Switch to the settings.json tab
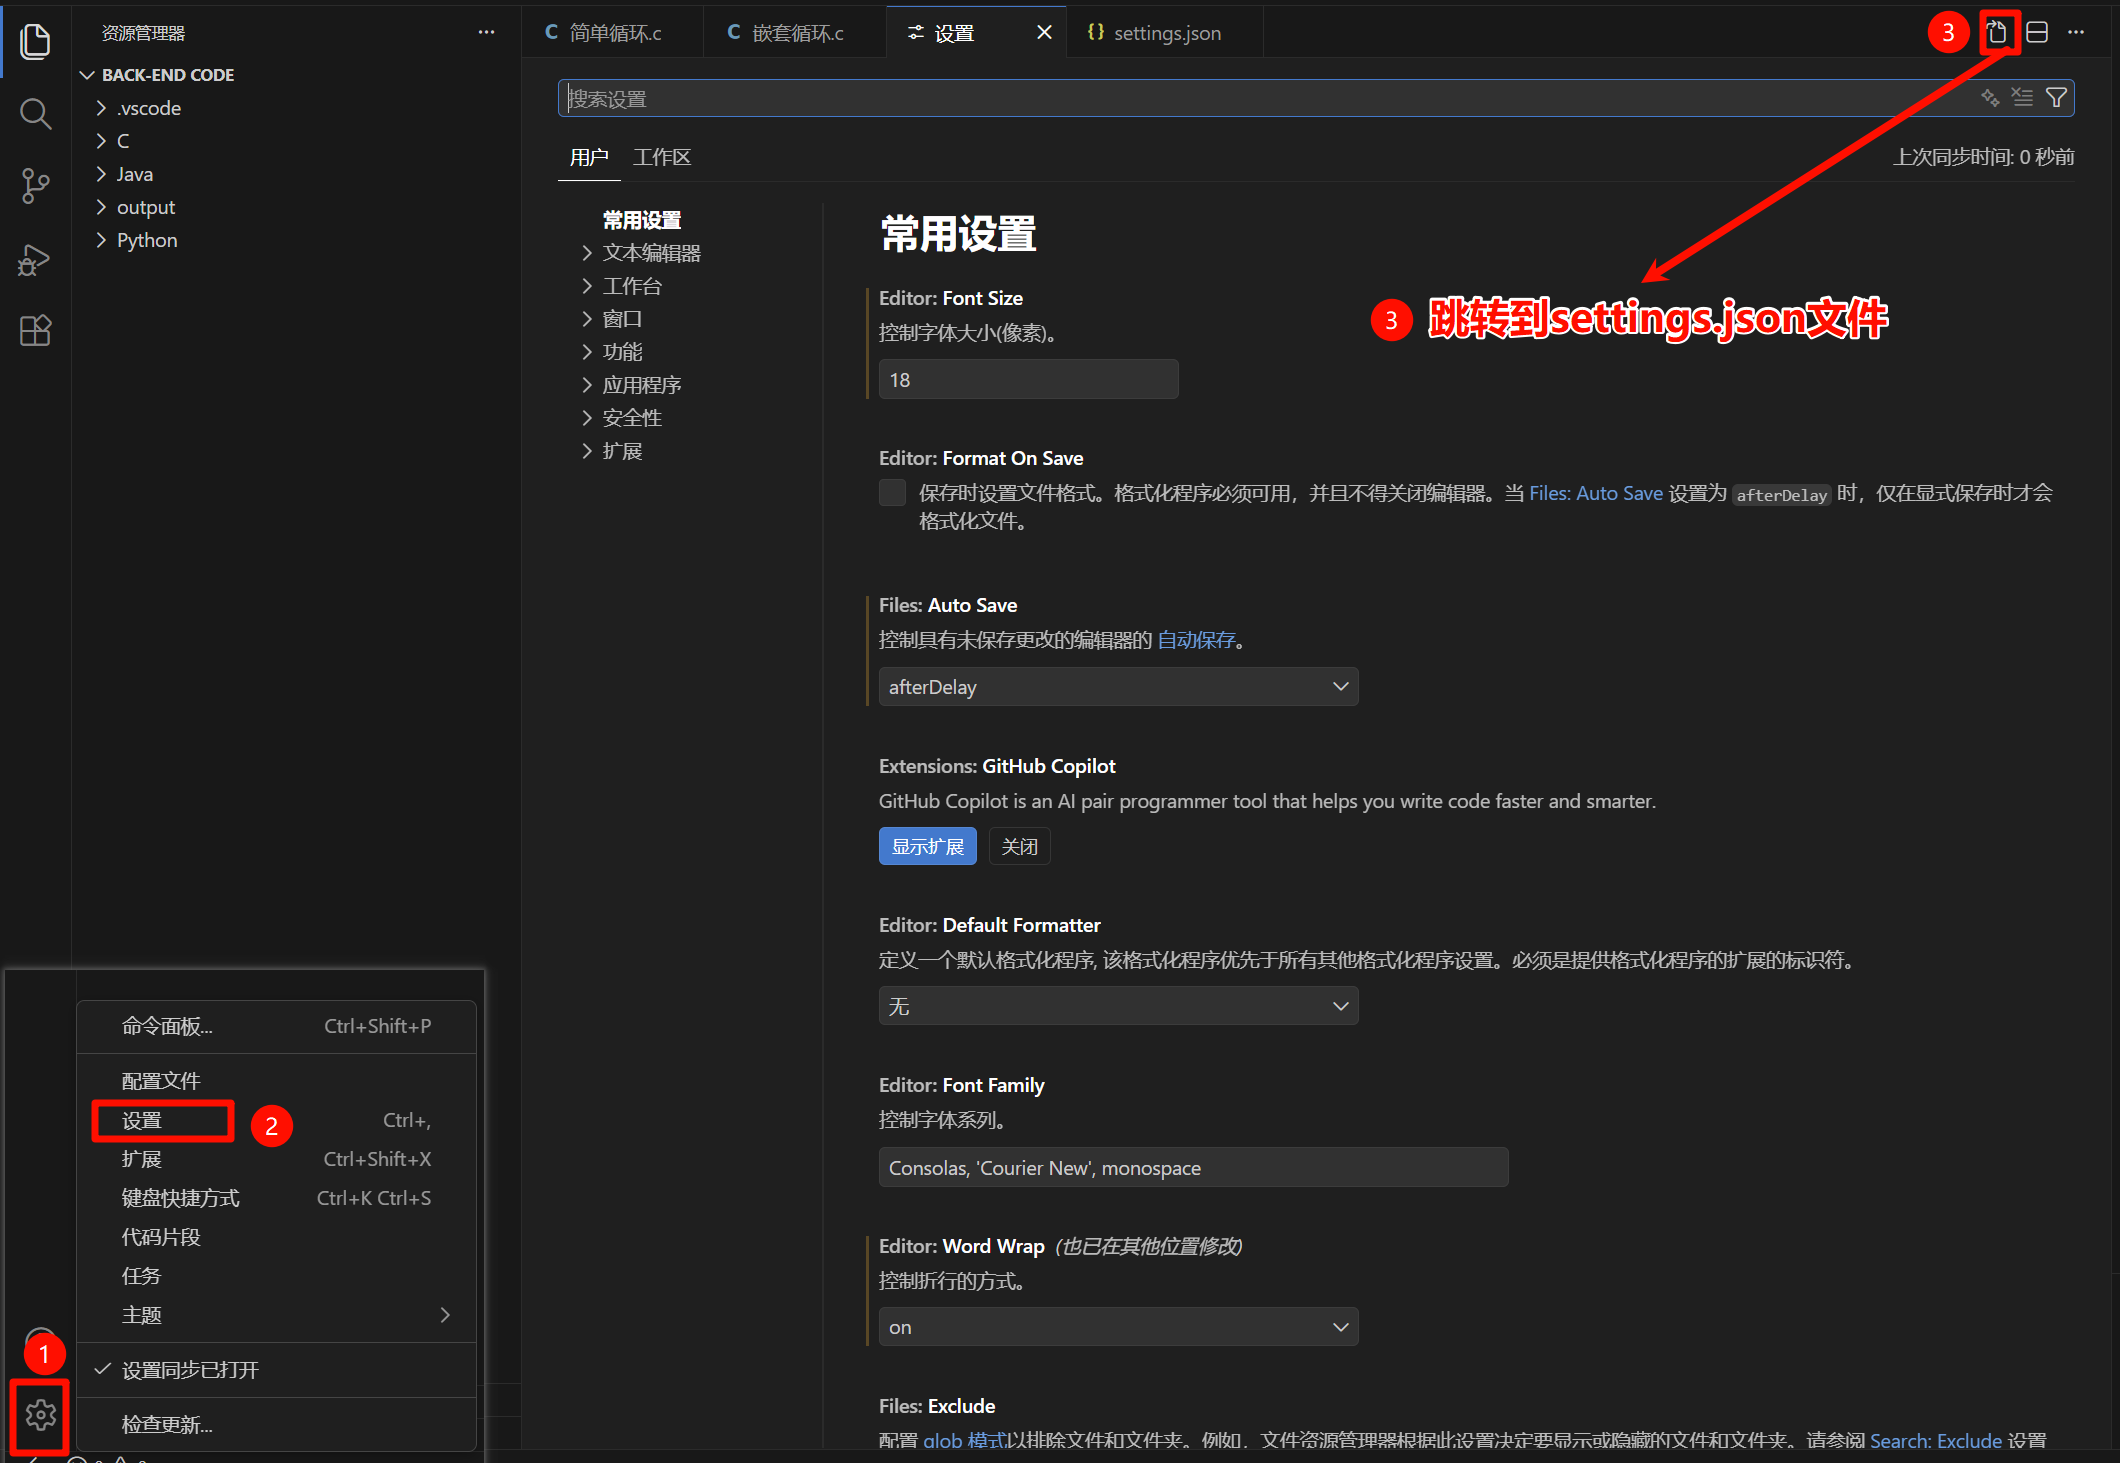Image resolution: width=2120 pixels, height=1463 pixels. pos(1163,33)
